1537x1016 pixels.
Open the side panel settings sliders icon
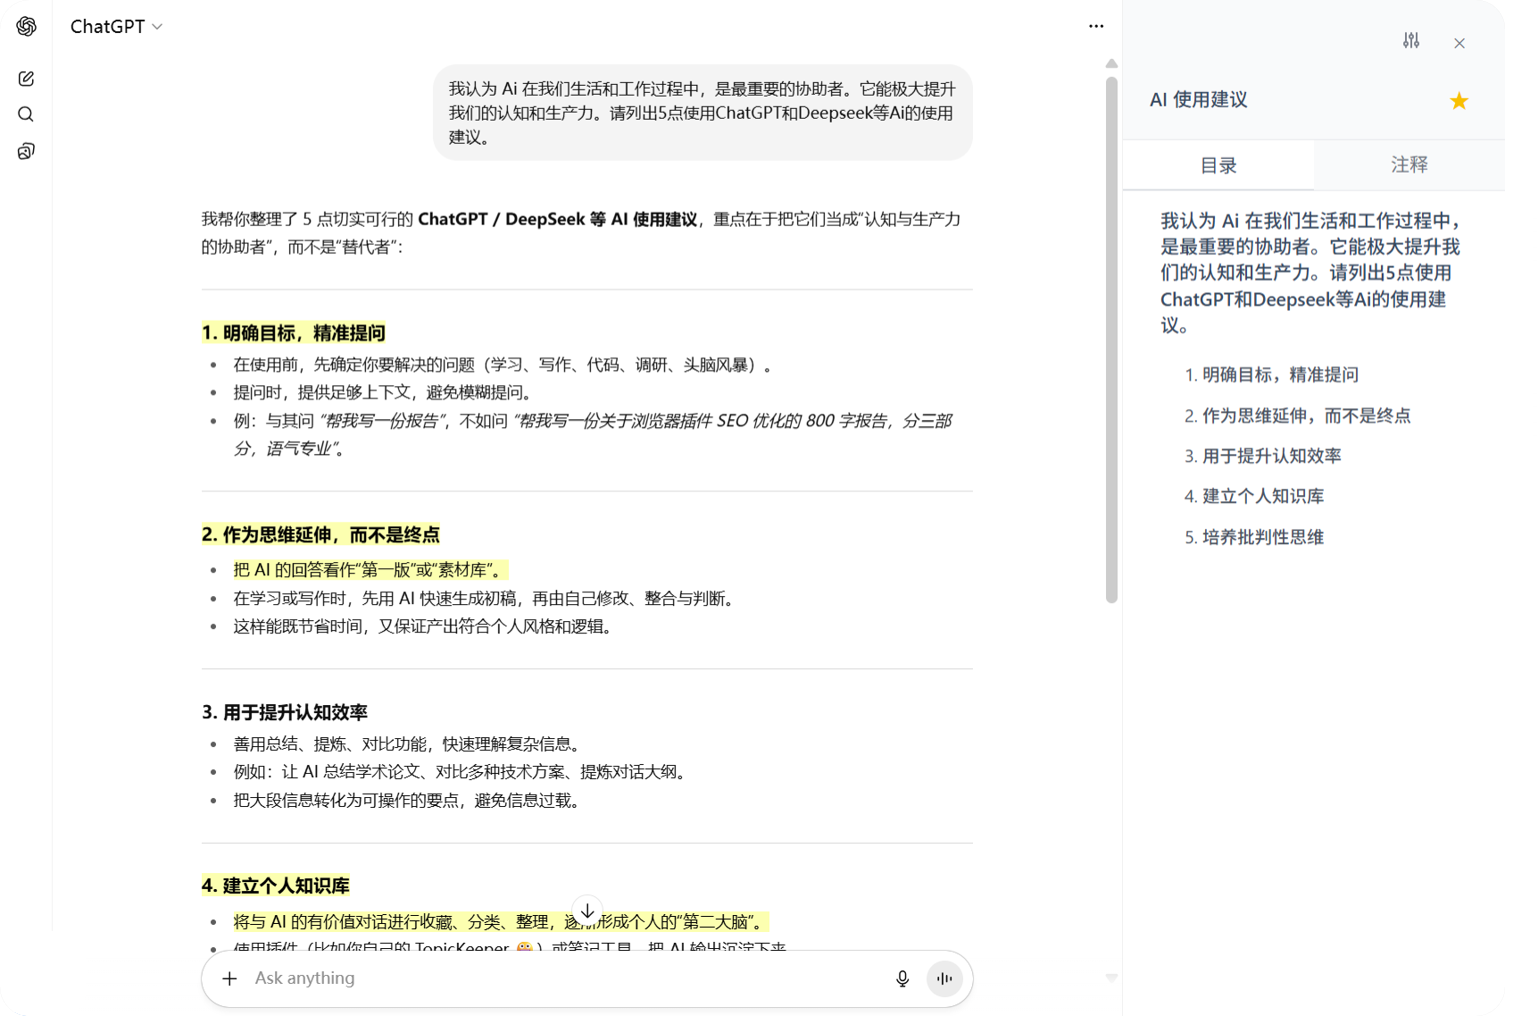pos(1411,41)
